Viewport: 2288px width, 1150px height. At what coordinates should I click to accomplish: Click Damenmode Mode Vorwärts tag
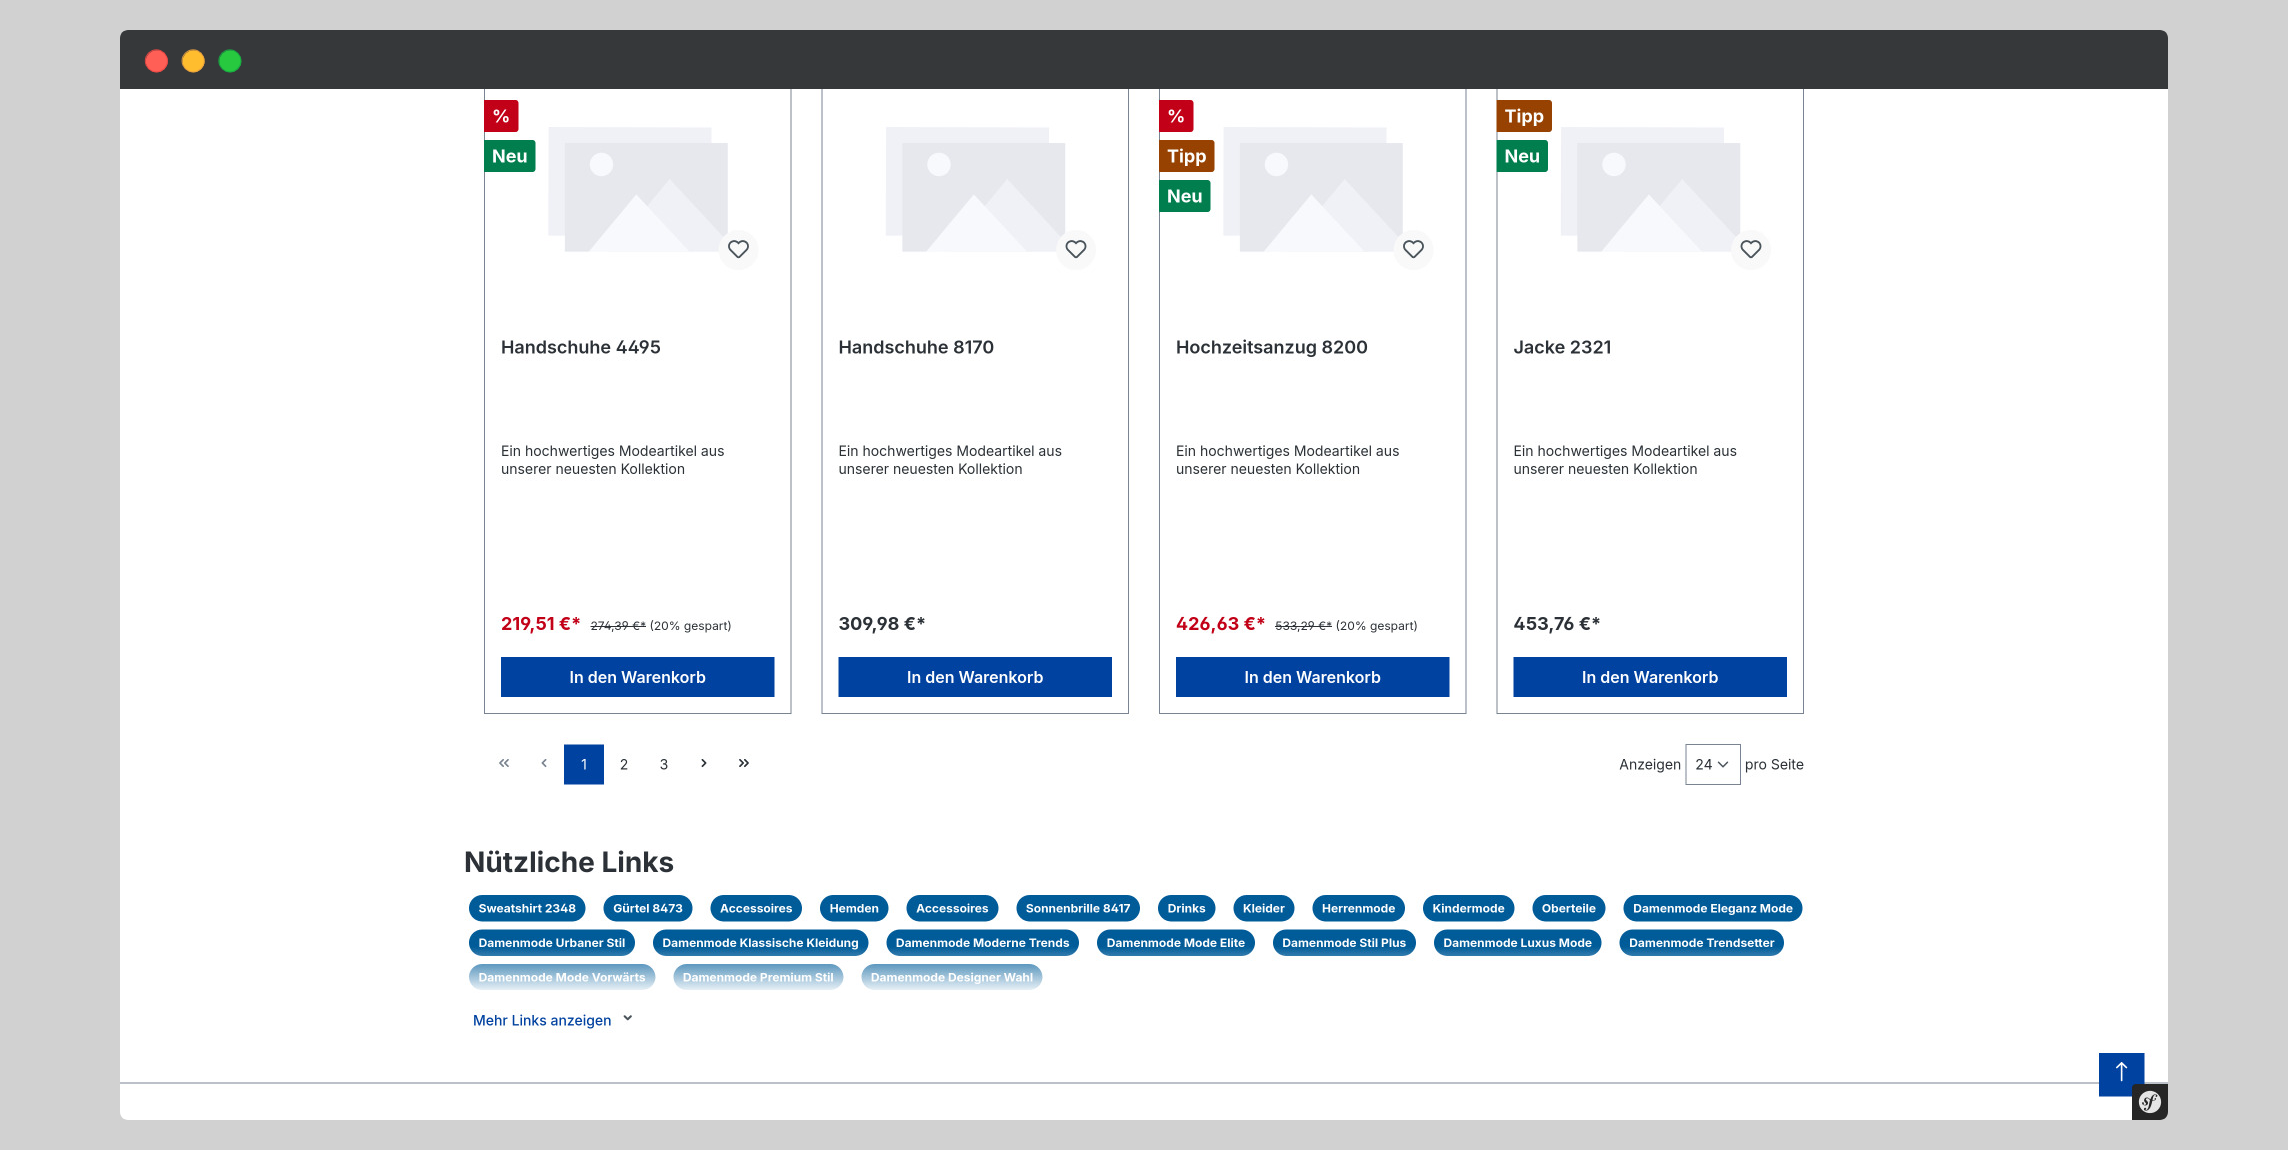tap(562, 977)
